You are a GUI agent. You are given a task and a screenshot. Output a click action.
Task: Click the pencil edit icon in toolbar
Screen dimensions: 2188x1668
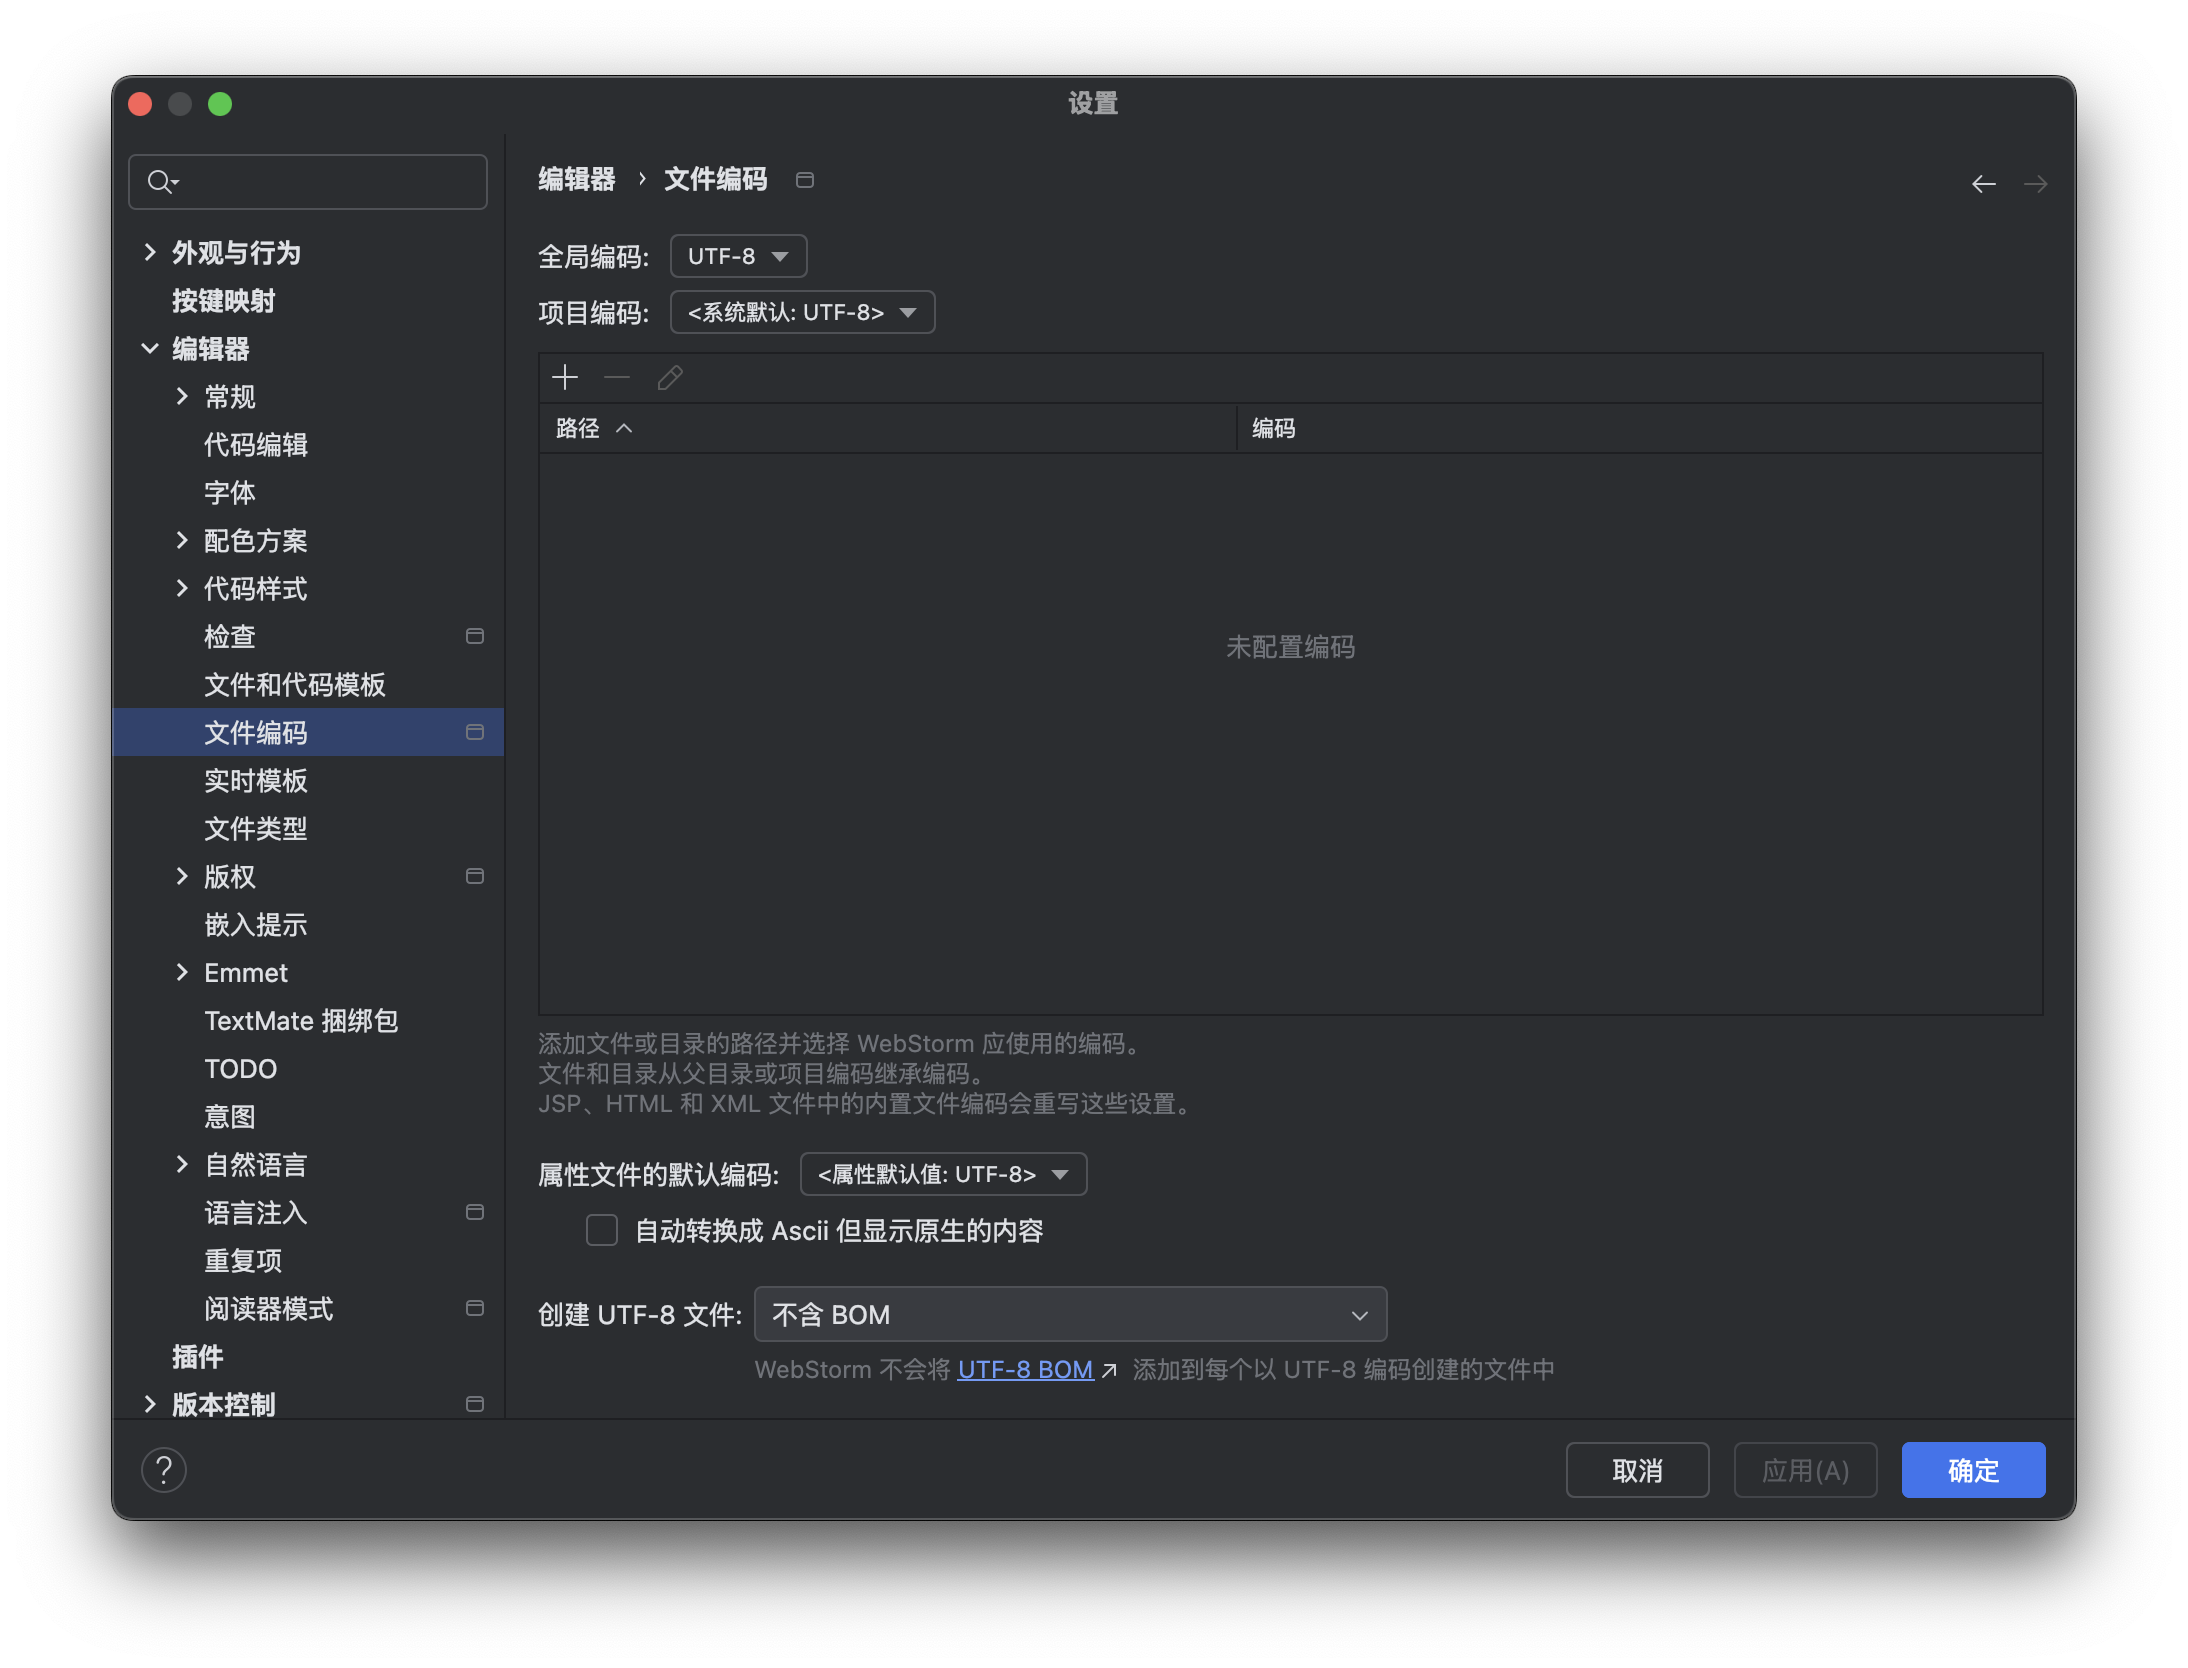pyautogui.click(x=670, y=378)
